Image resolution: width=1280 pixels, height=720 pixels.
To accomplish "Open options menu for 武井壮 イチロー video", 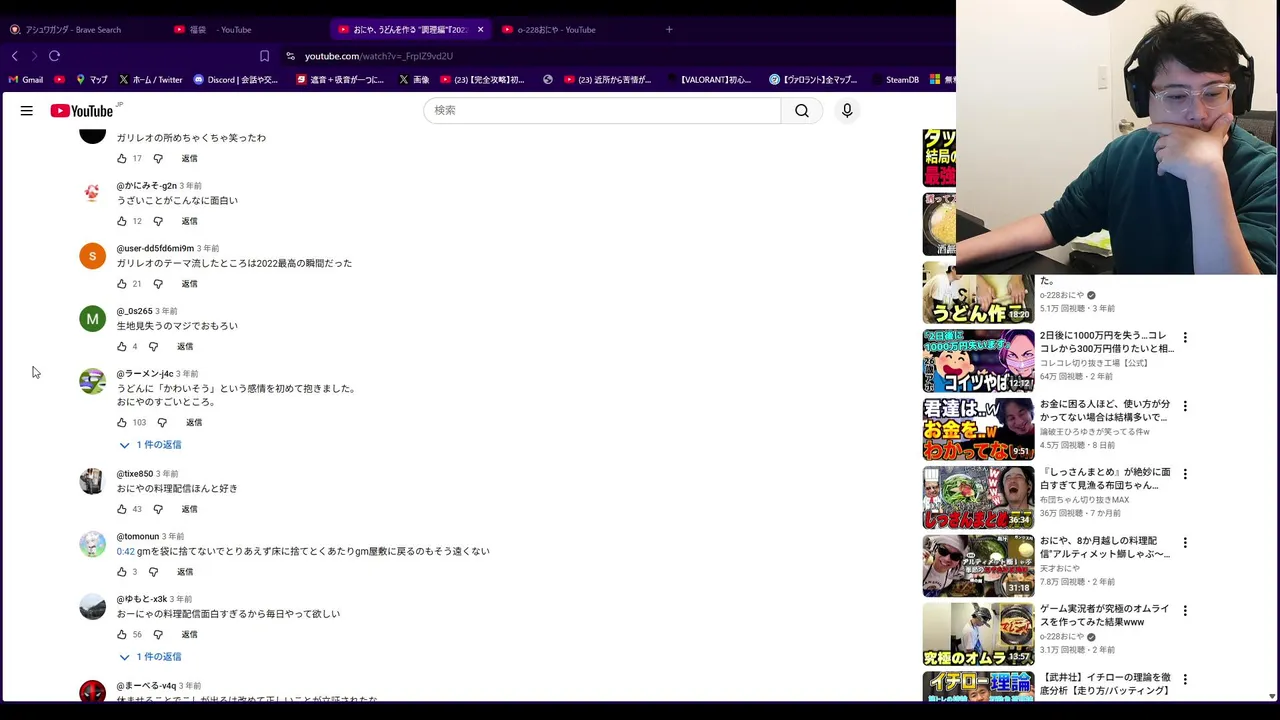I will [x=1185, y=679].
